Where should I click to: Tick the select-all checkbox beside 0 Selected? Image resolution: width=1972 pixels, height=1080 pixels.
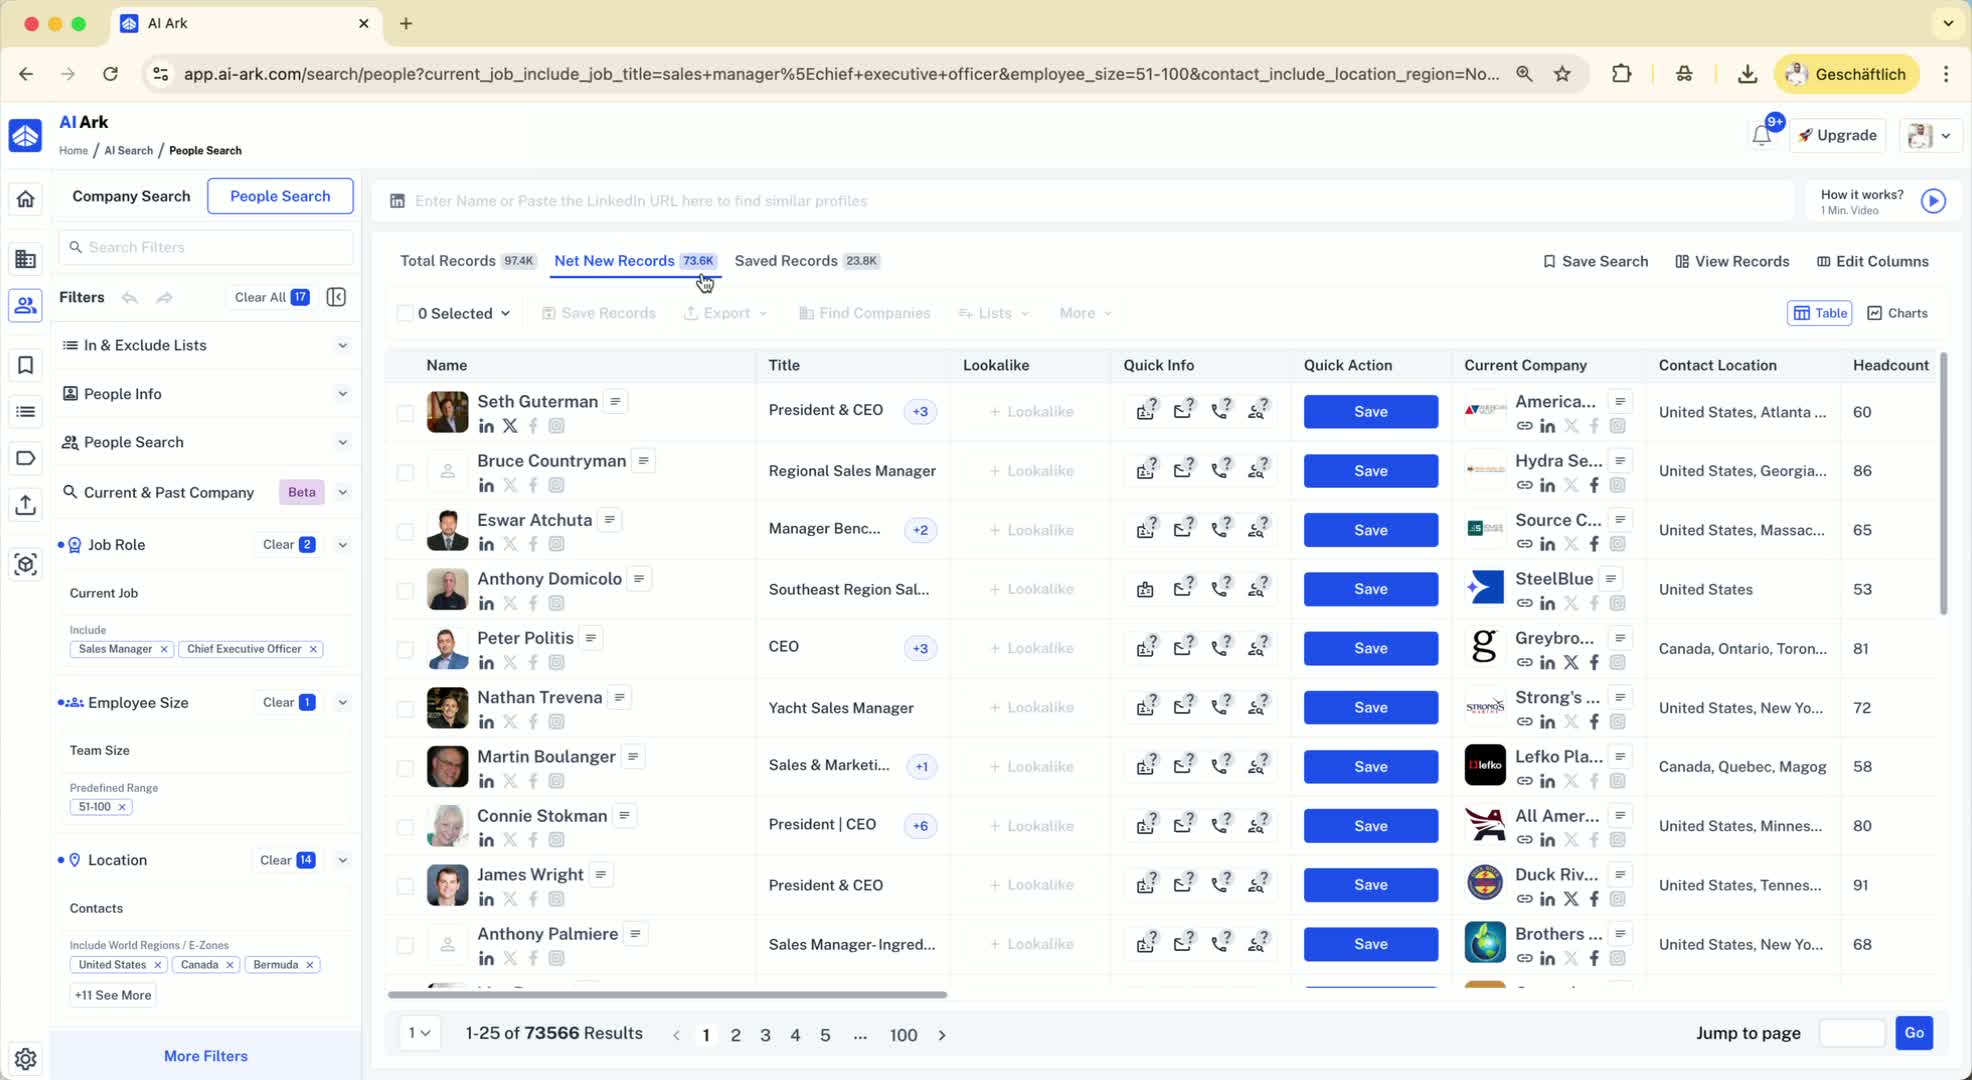click(x=405, y=313)
